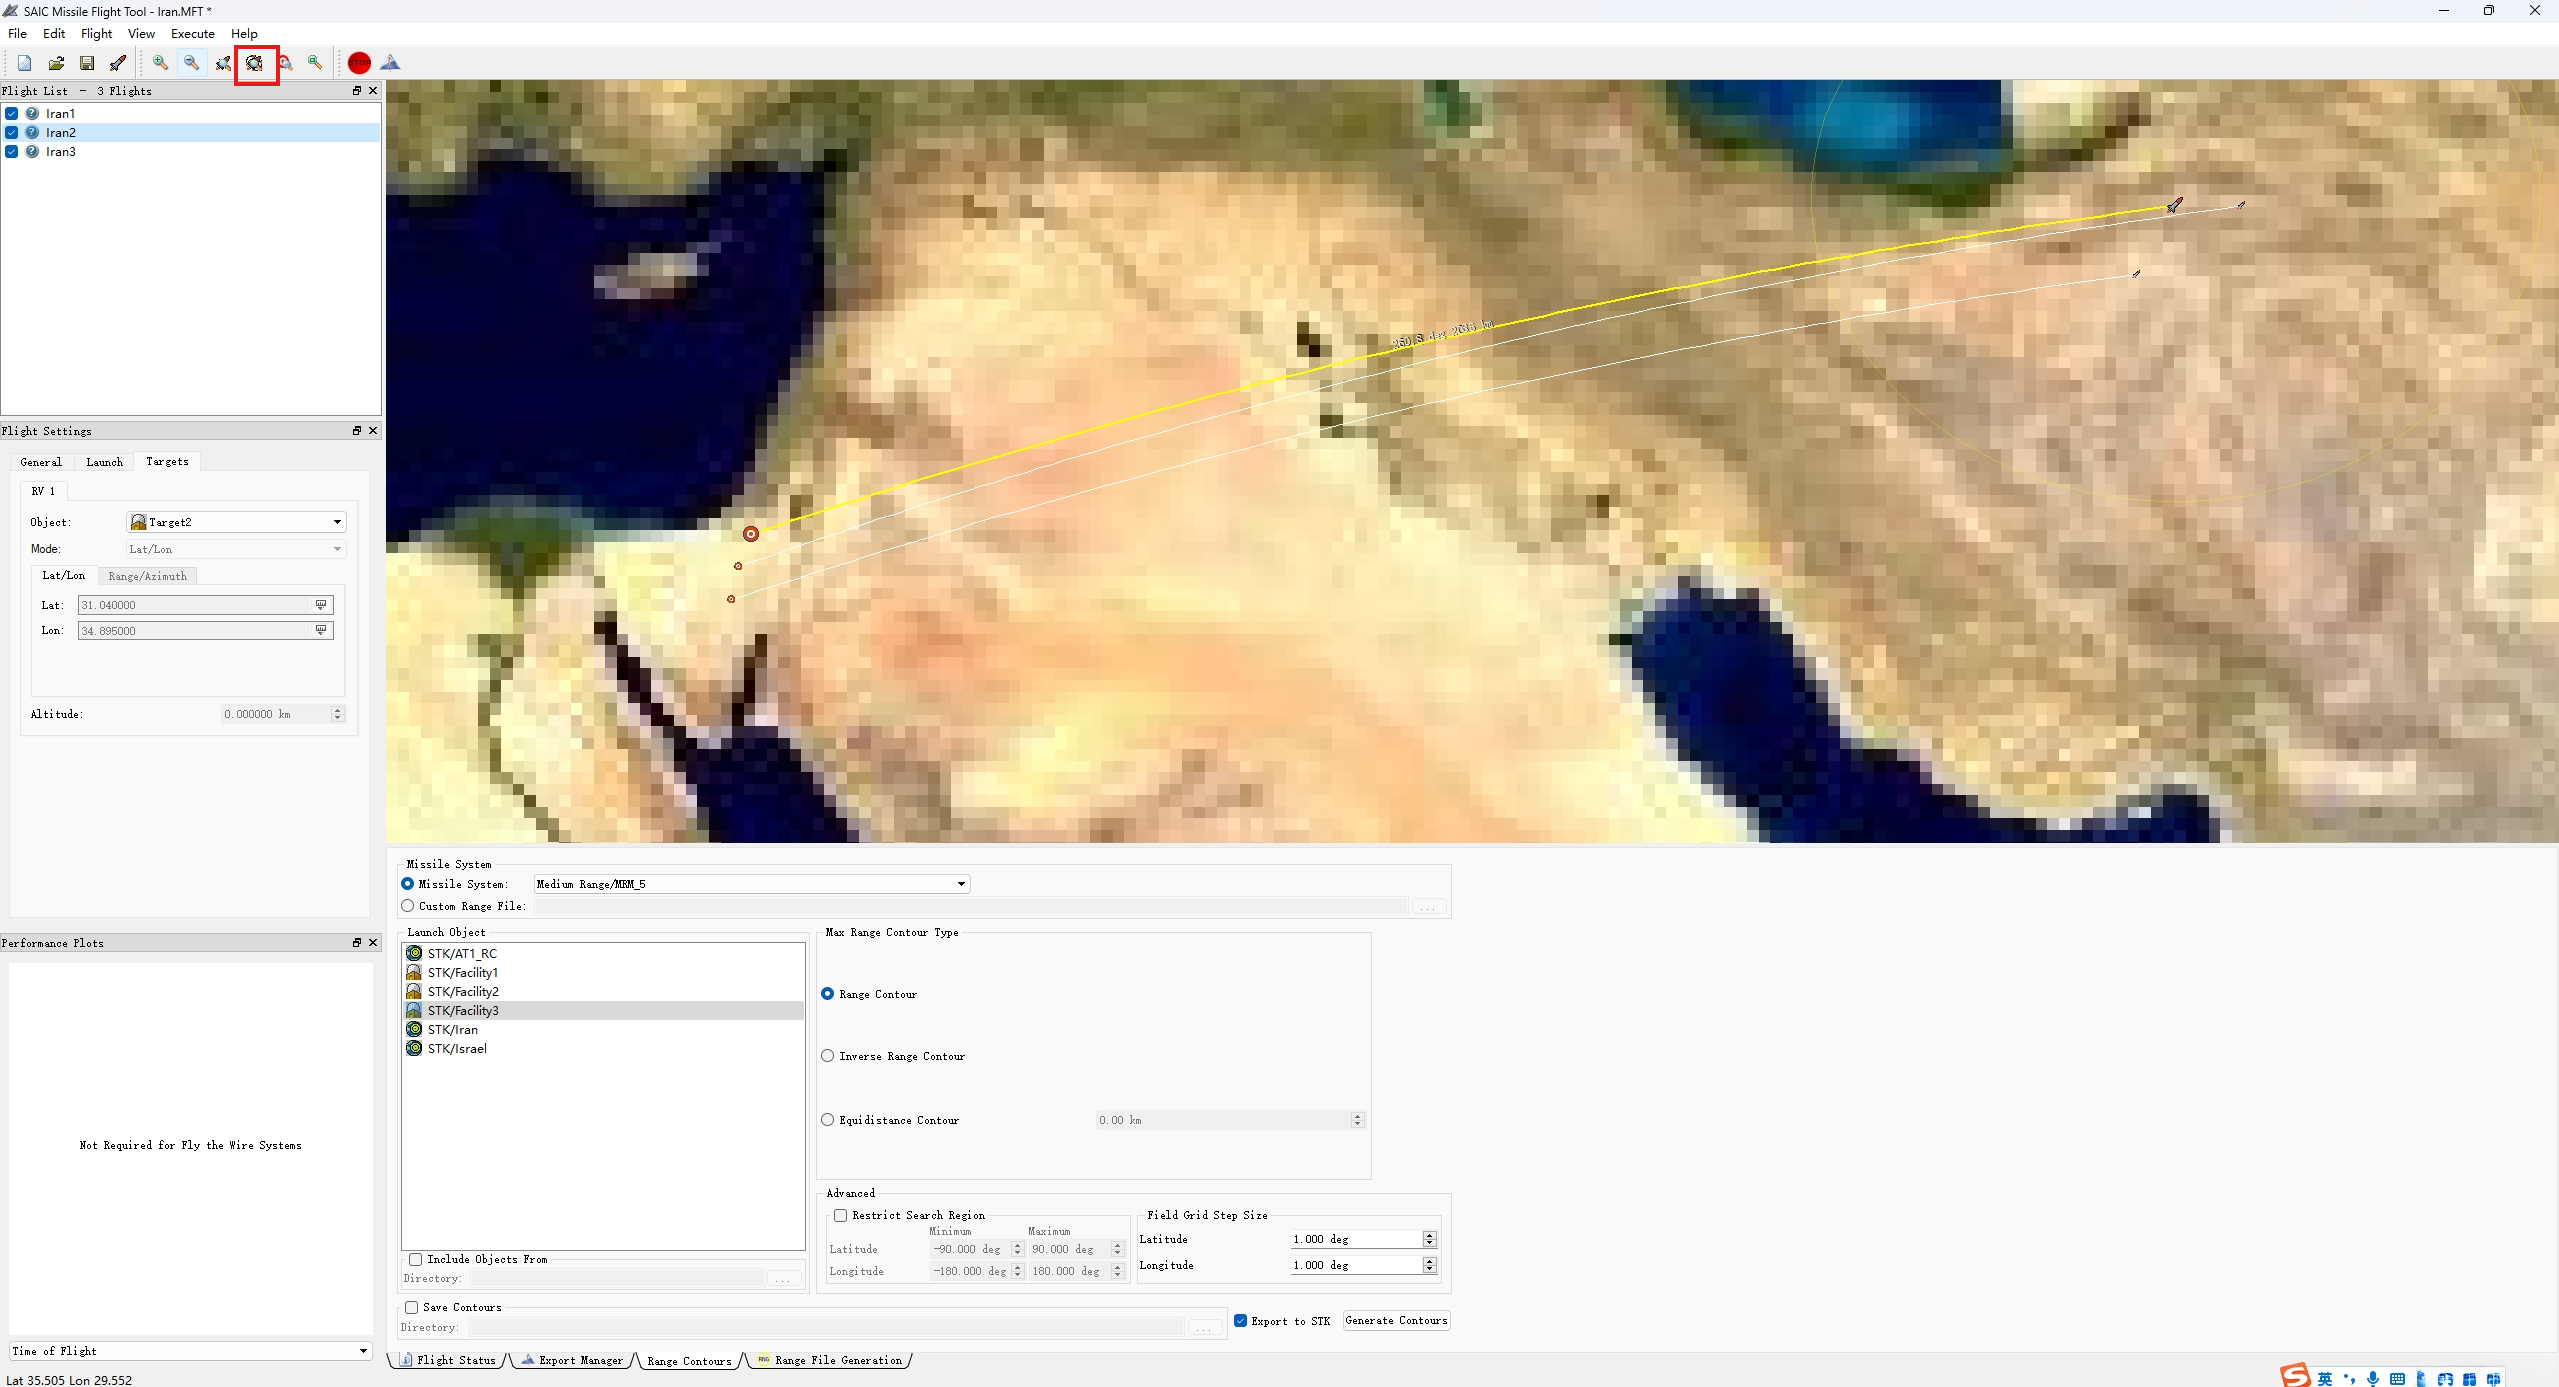Uncheck the Iran3 flight checkbox
The image size is (2559, 1387).
pos(12,152)
